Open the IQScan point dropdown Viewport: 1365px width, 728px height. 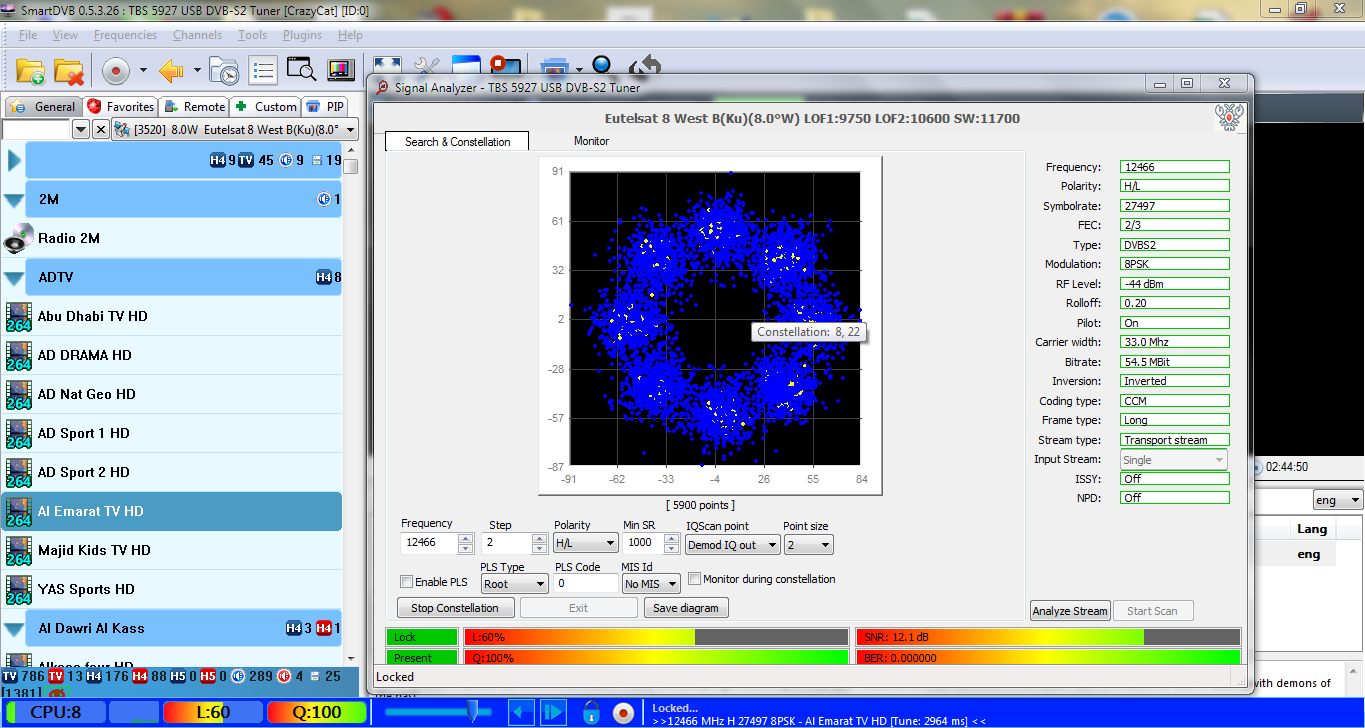(734, 544)
